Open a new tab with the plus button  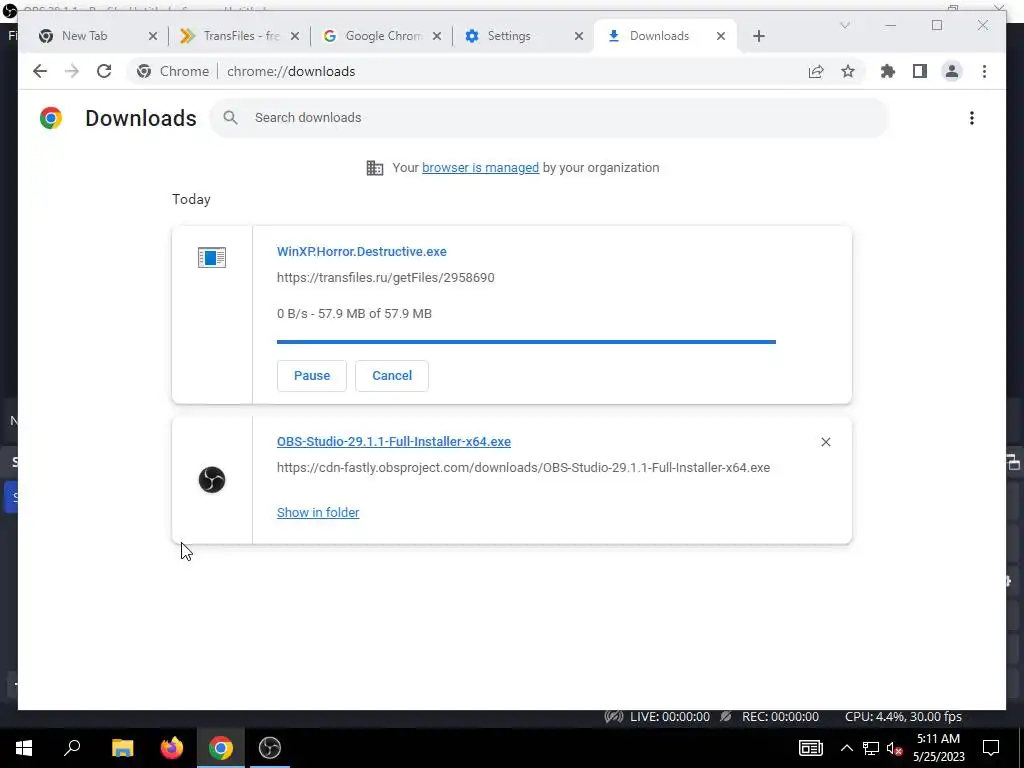758,36
